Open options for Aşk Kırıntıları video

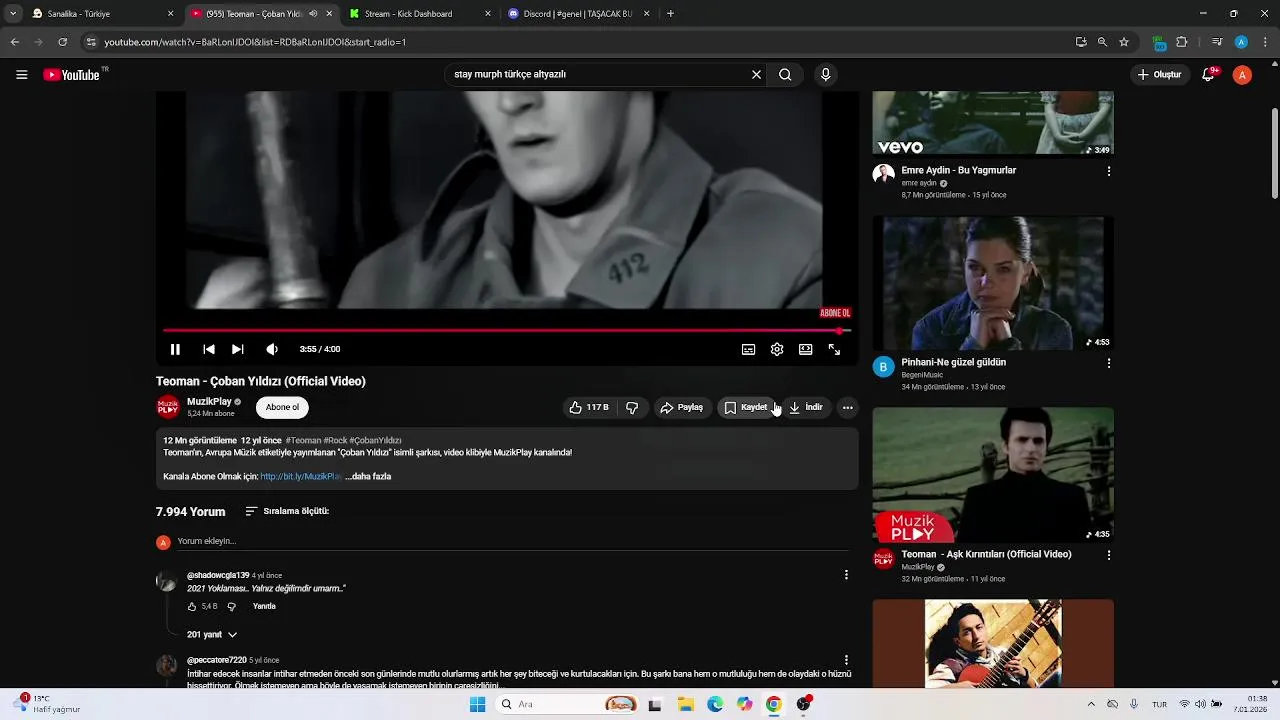point(1108,555)
